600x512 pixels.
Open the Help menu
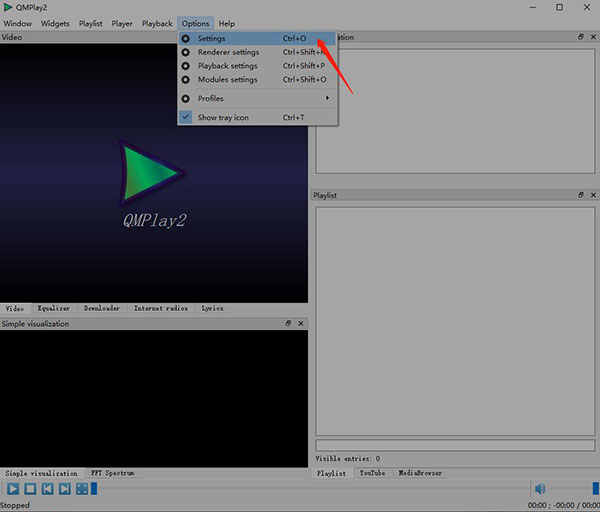pos(227,24)
